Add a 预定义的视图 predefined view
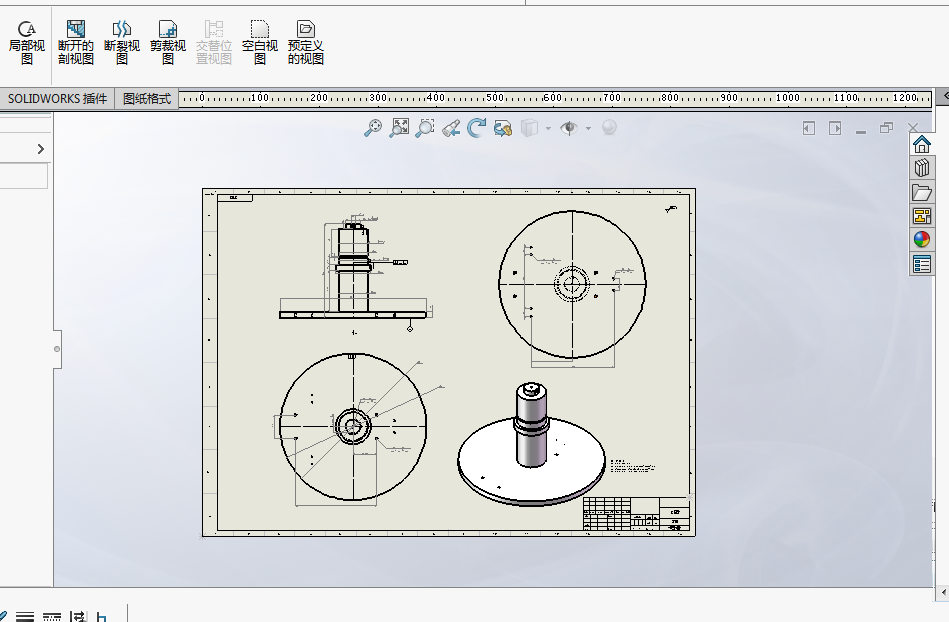The image size is (949, 622). click(x=306, y=42)
